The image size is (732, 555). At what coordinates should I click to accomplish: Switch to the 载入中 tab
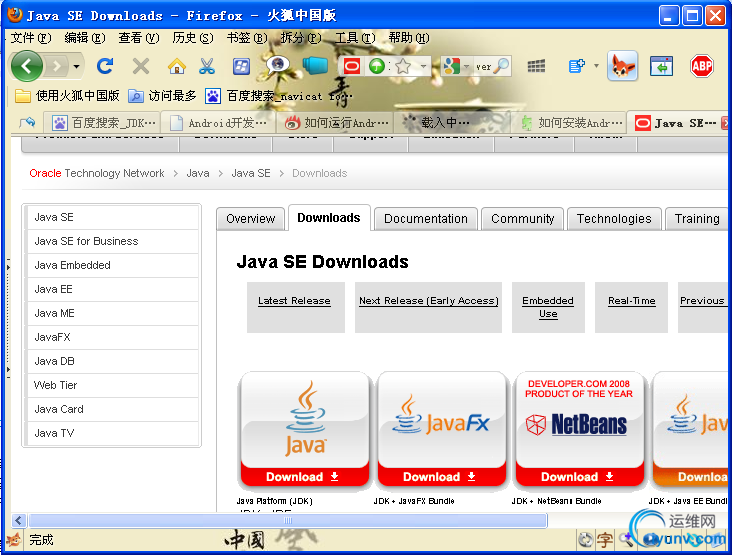click(x=452, y=123)
